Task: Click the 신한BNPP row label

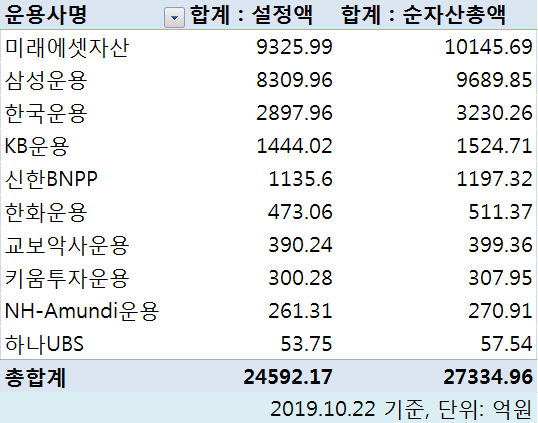Action: tap(51, 179)
